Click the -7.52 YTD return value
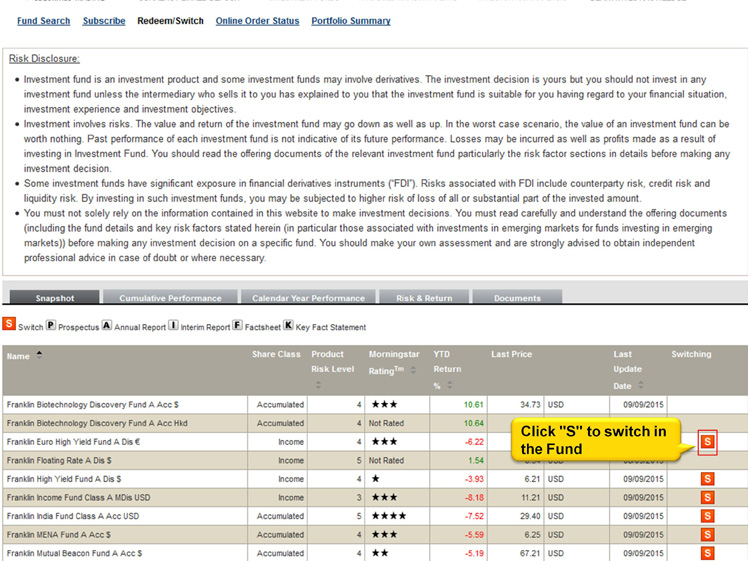 click(474, 516)
